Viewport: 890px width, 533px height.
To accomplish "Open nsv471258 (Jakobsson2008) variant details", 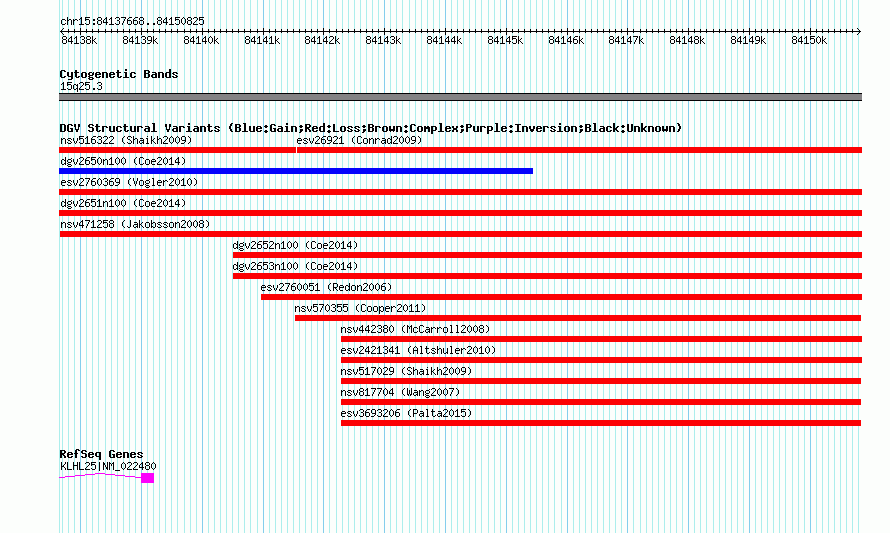I will point(135,224).
